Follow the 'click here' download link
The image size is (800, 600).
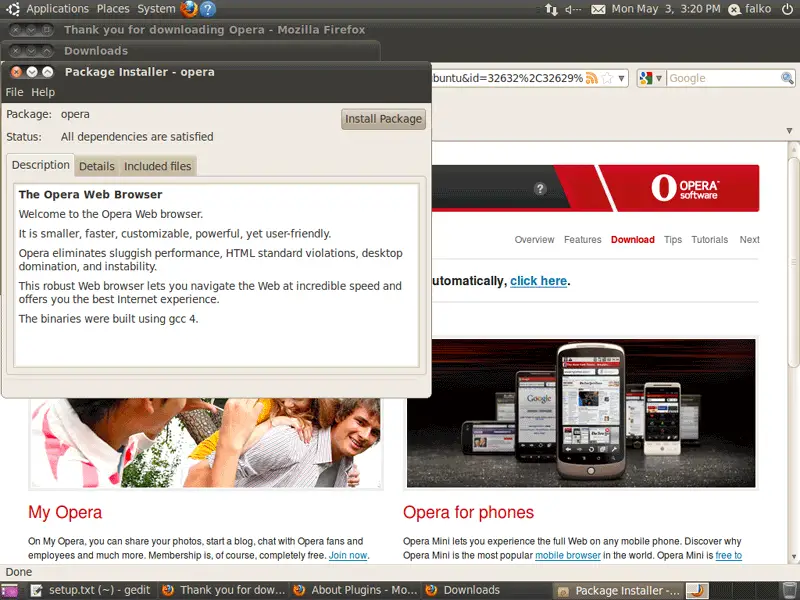click(538, 281)
